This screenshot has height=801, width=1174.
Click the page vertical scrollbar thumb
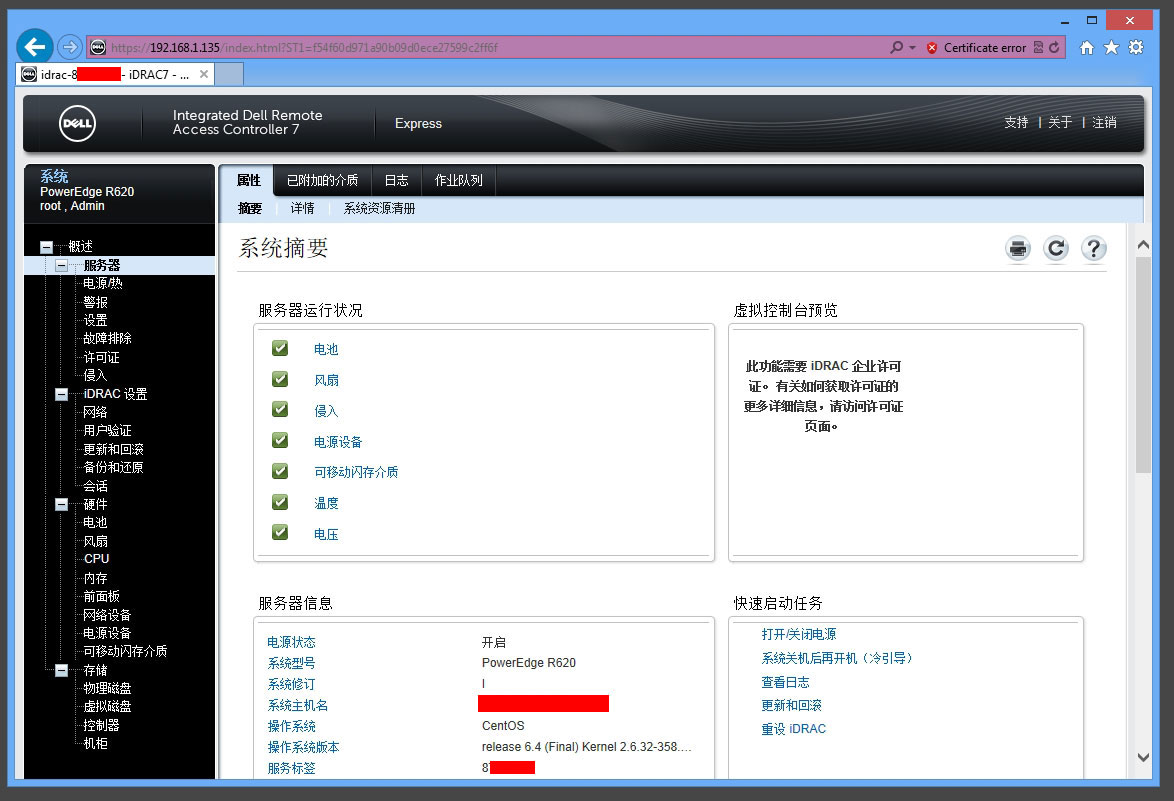point(1143,365)
